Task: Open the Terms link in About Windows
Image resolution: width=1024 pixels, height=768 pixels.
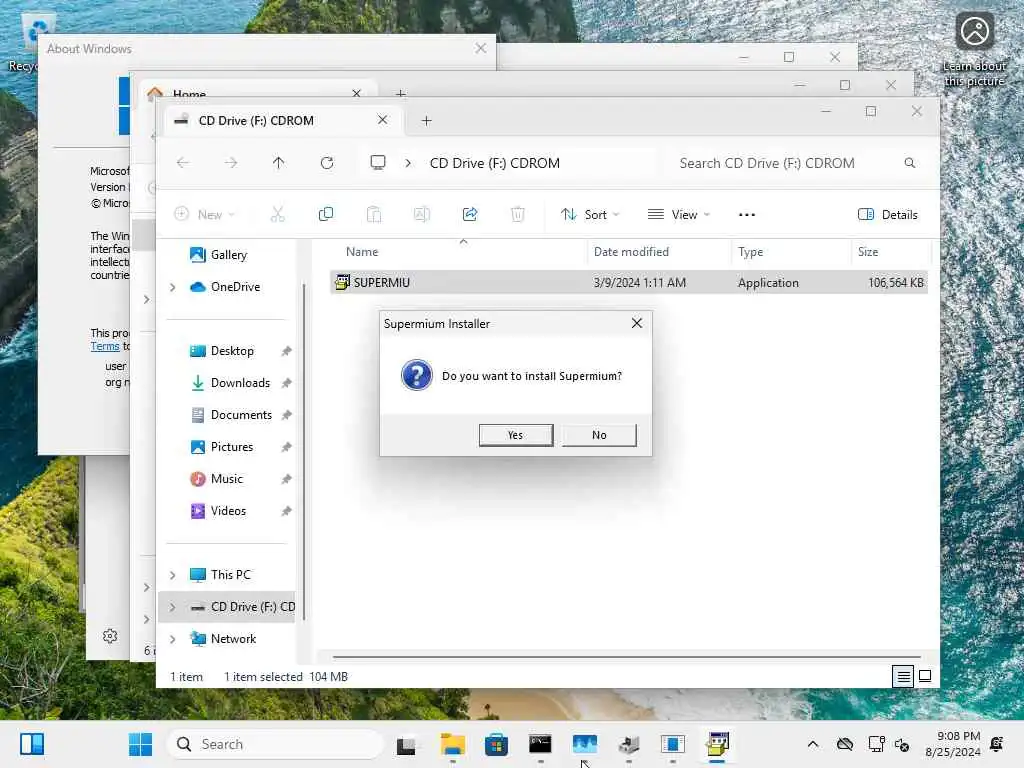Action: [x=105, y=346]
